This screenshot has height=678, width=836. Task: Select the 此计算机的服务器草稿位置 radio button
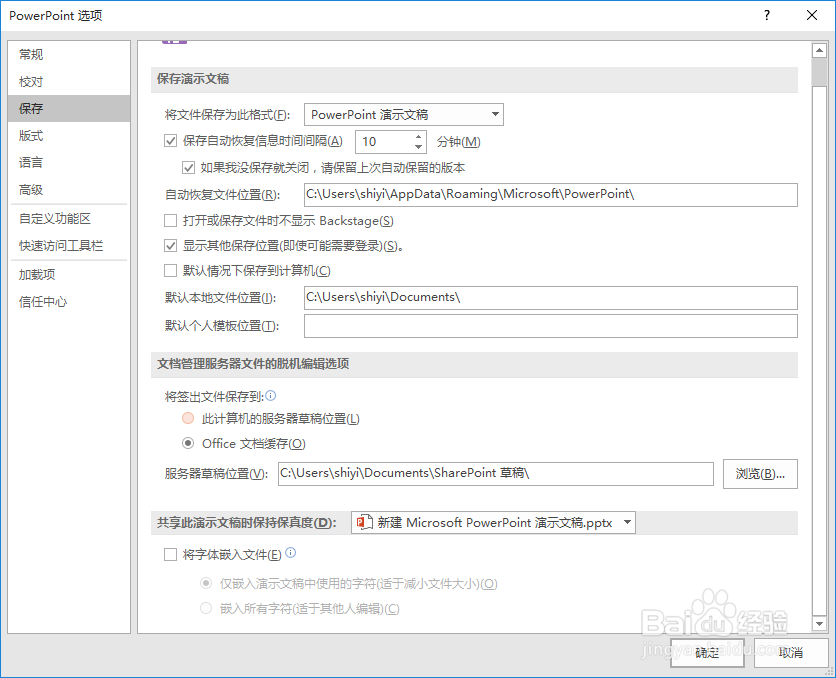point(188,418)
